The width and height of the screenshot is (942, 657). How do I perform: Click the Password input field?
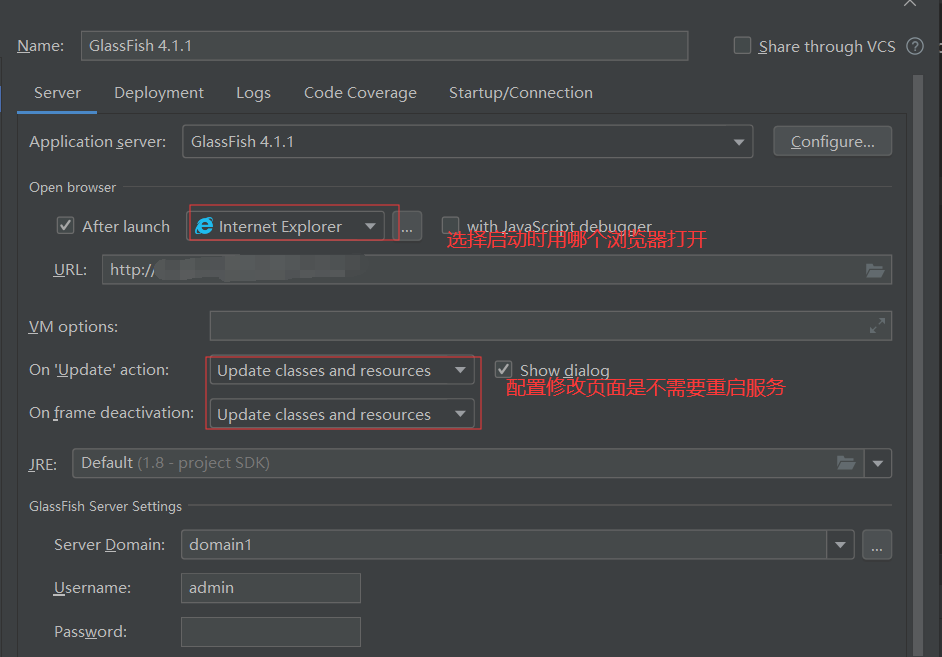(x=271, y=632)
